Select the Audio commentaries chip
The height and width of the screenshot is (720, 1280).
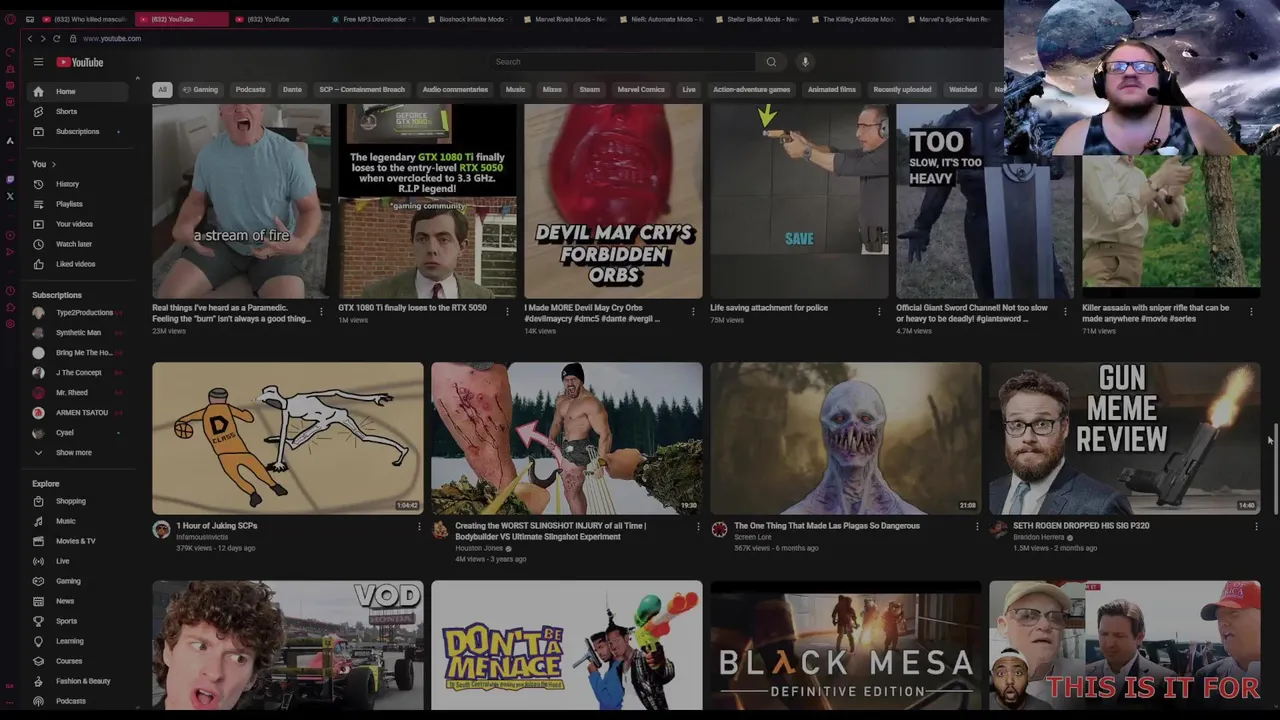click(x=455, y=90)
